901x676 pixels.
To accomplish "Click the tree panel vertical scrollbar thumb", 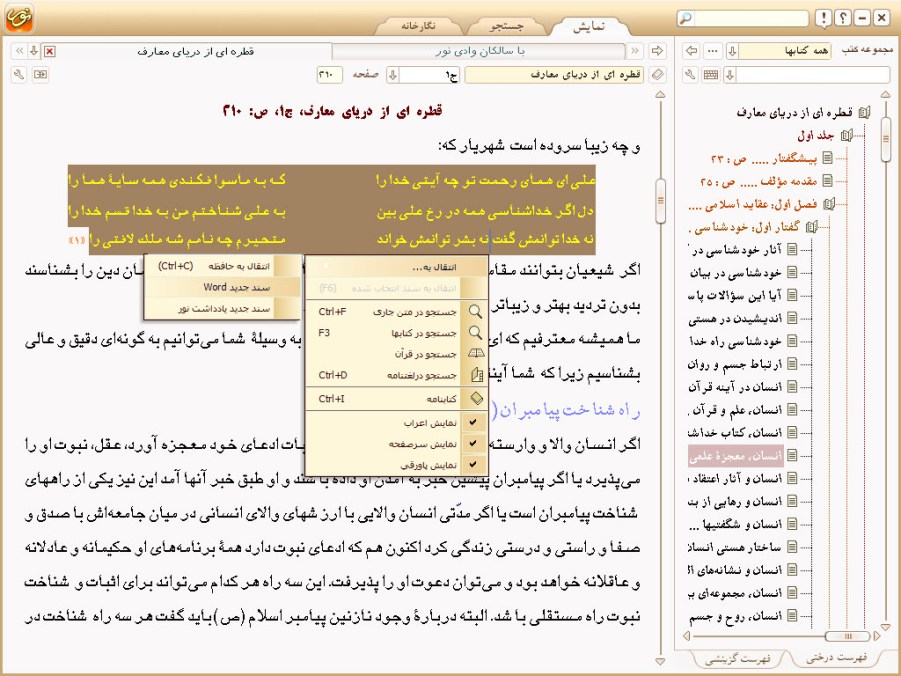I will pyautogui.click(x=885, y=139).
